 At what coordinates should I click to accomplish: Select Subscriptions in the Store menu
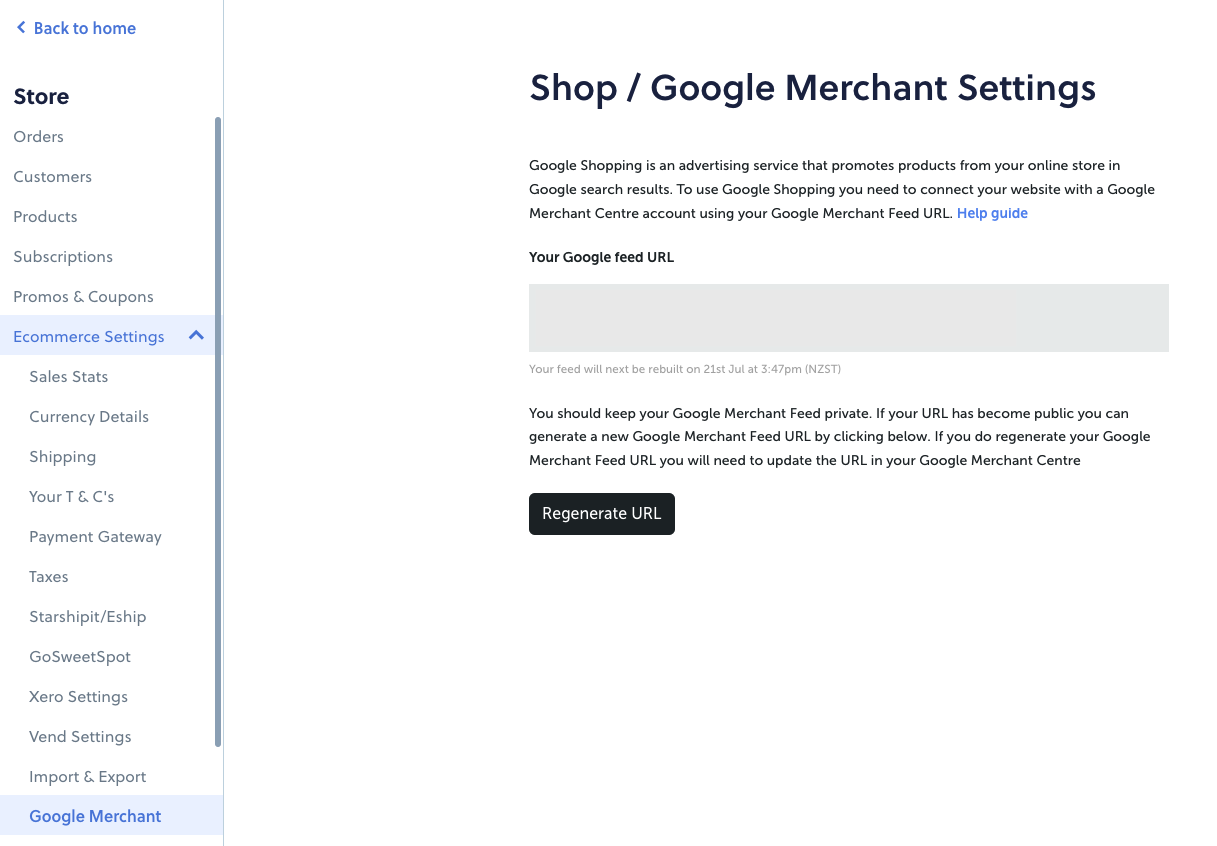point(63,257)
